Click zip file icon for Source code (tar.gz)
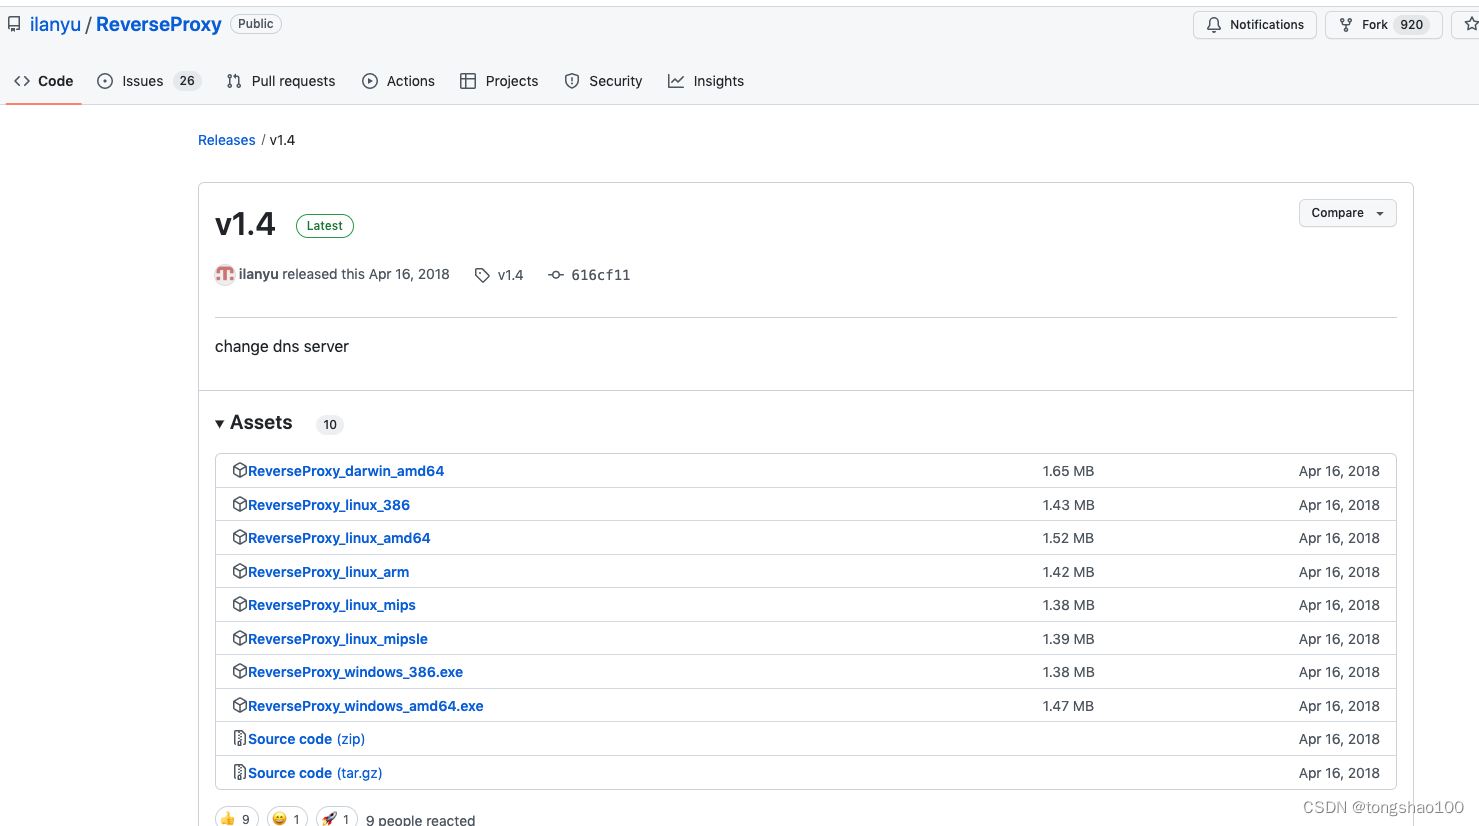The height and width of the screenshot is (826, 1479). (x=240, y=772)
